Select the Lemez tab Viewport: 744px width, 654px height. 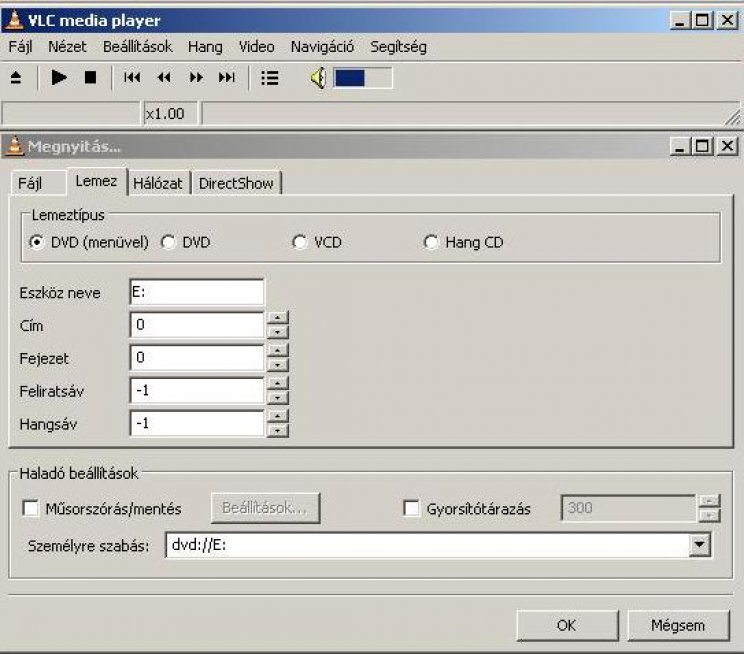click(x=97, y=181)
